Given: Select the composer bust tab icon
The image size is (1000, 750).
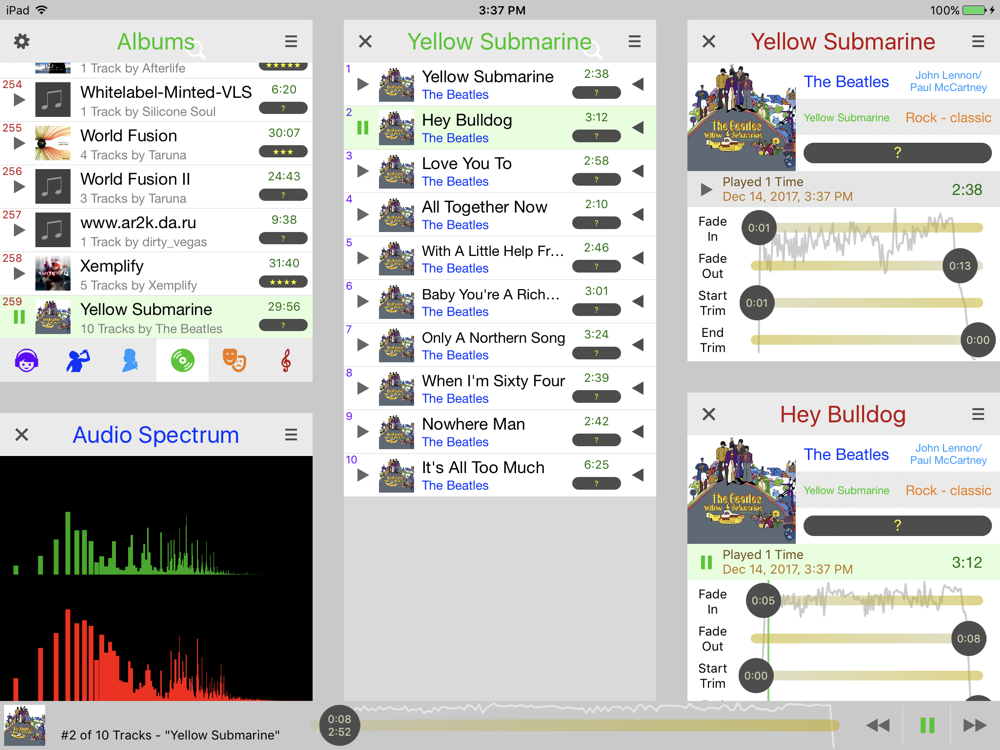Looking at the screenshot, I should [130, 361].
